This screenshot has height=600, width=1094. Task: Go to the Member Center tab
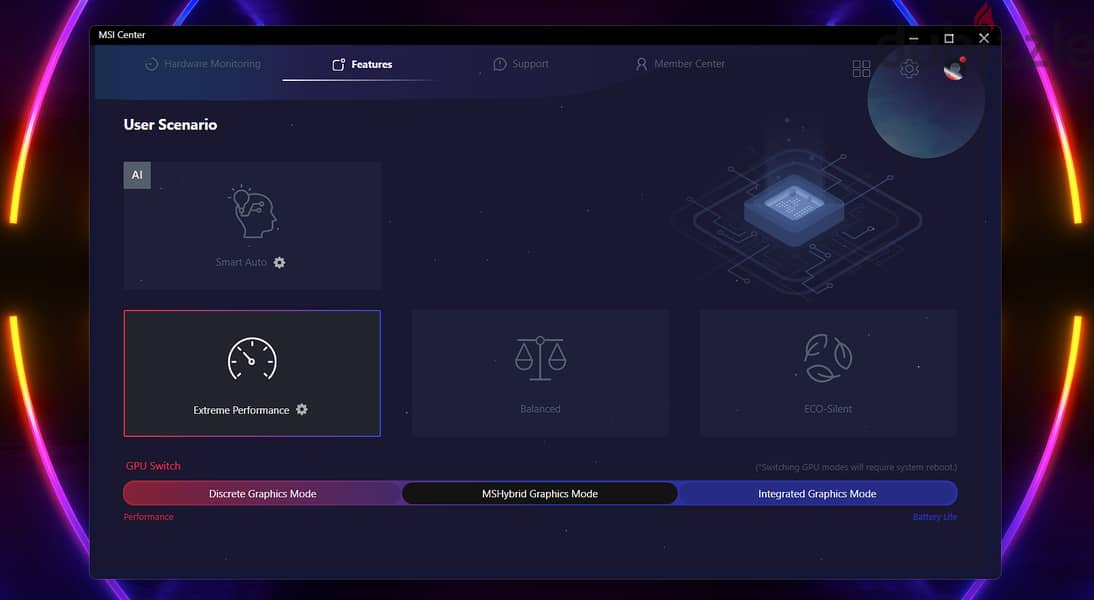click(x=680, y=63)
